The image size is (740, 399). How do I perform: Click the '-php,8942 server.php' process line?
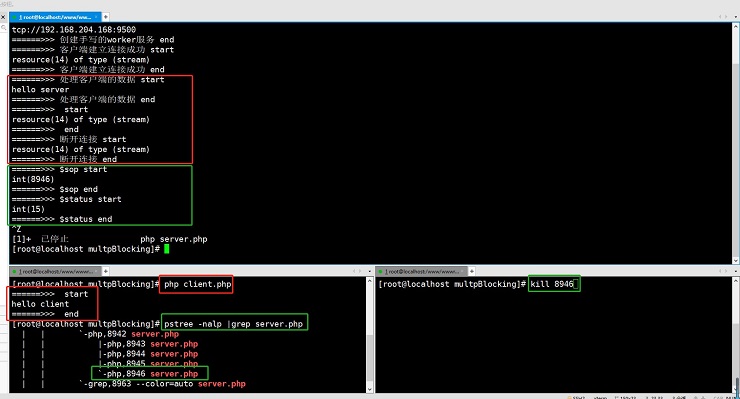(x=129, y=334)
